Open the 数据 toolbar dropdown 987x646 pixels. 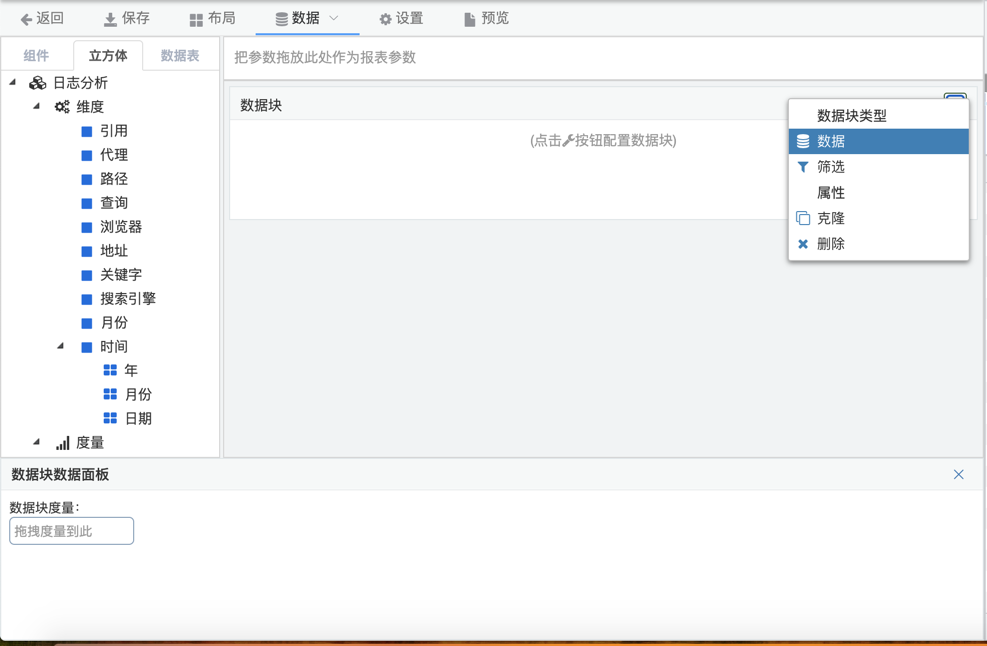click(x=307, y=18)
